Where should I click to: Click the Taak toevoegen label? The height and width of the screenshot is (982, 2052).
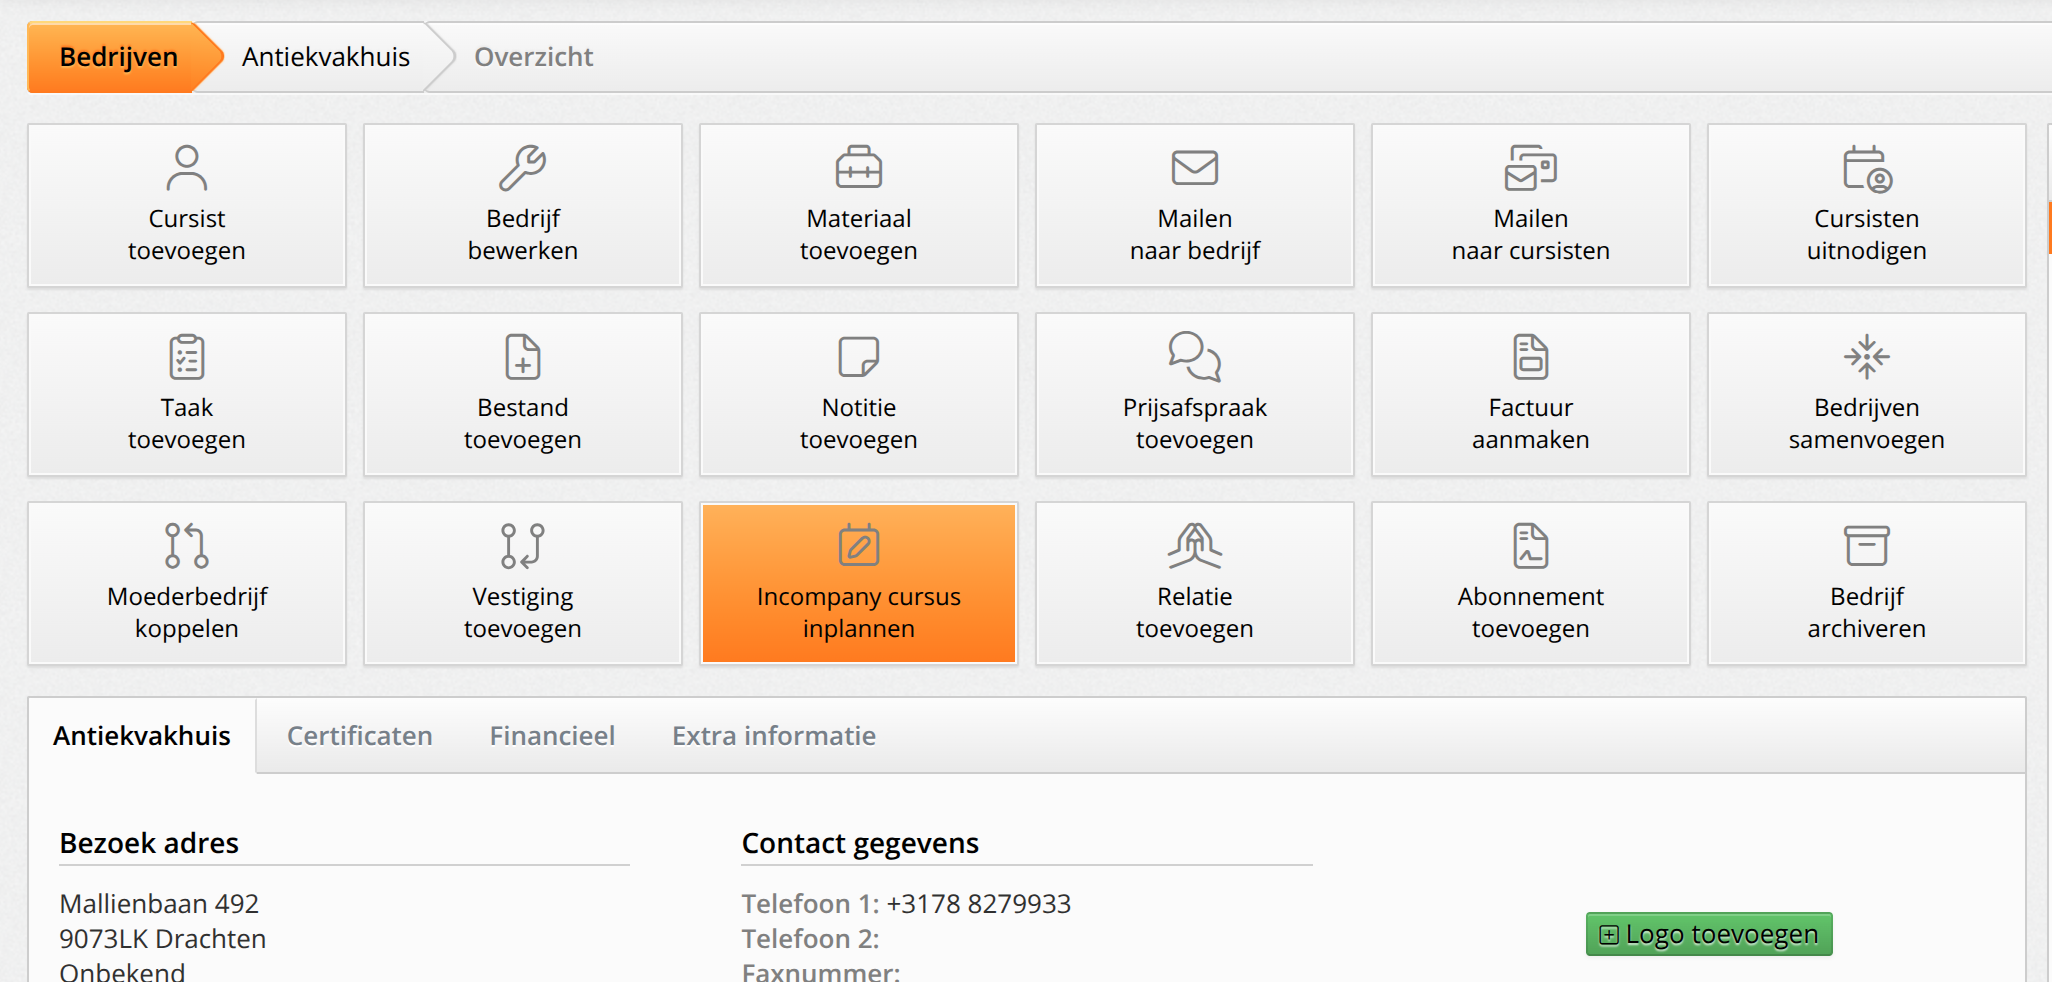click(187, 423)
